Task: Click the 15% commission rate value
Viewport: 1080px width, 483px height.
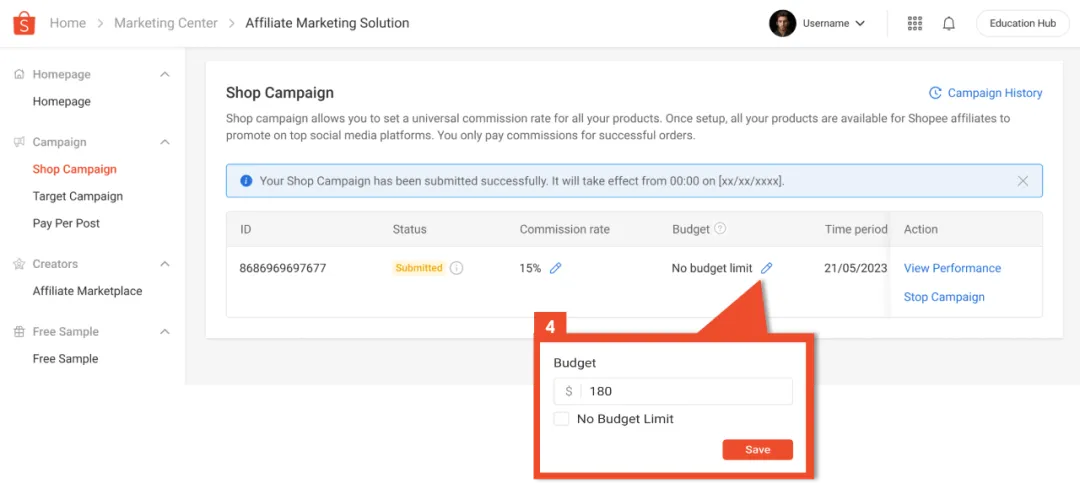Action: coord(530,269)
